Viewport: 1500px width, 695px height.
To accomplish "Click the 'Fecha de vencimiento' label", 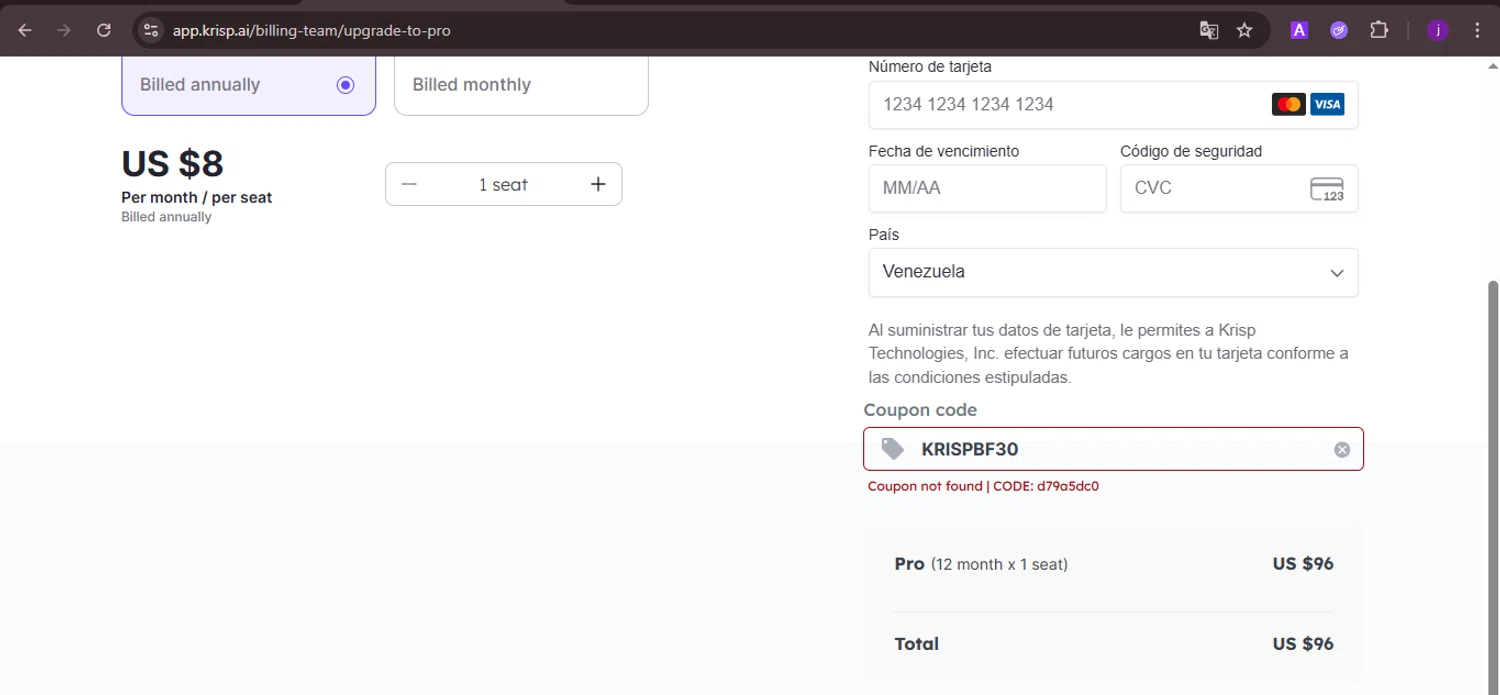I will pos(944,151).
